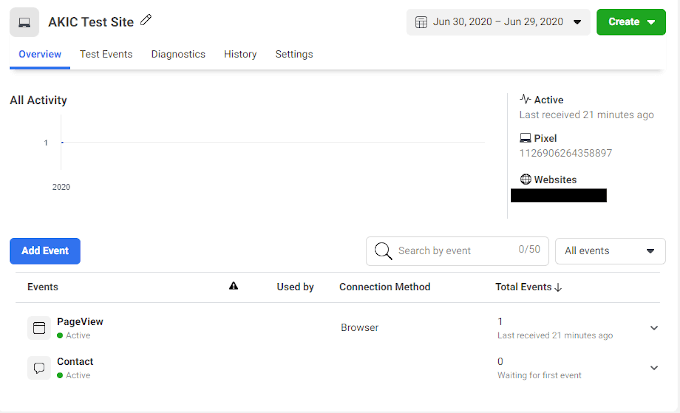Image resolution: width=680 pixels, height=413 pixels.
Task: Sort by Total Events column header
Action: (528, 287)
